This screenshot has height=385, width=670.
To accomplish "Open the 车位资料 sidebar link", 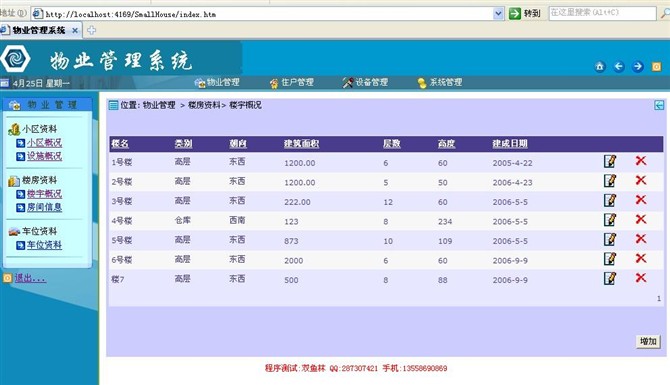I will click(x=44, y=245).
